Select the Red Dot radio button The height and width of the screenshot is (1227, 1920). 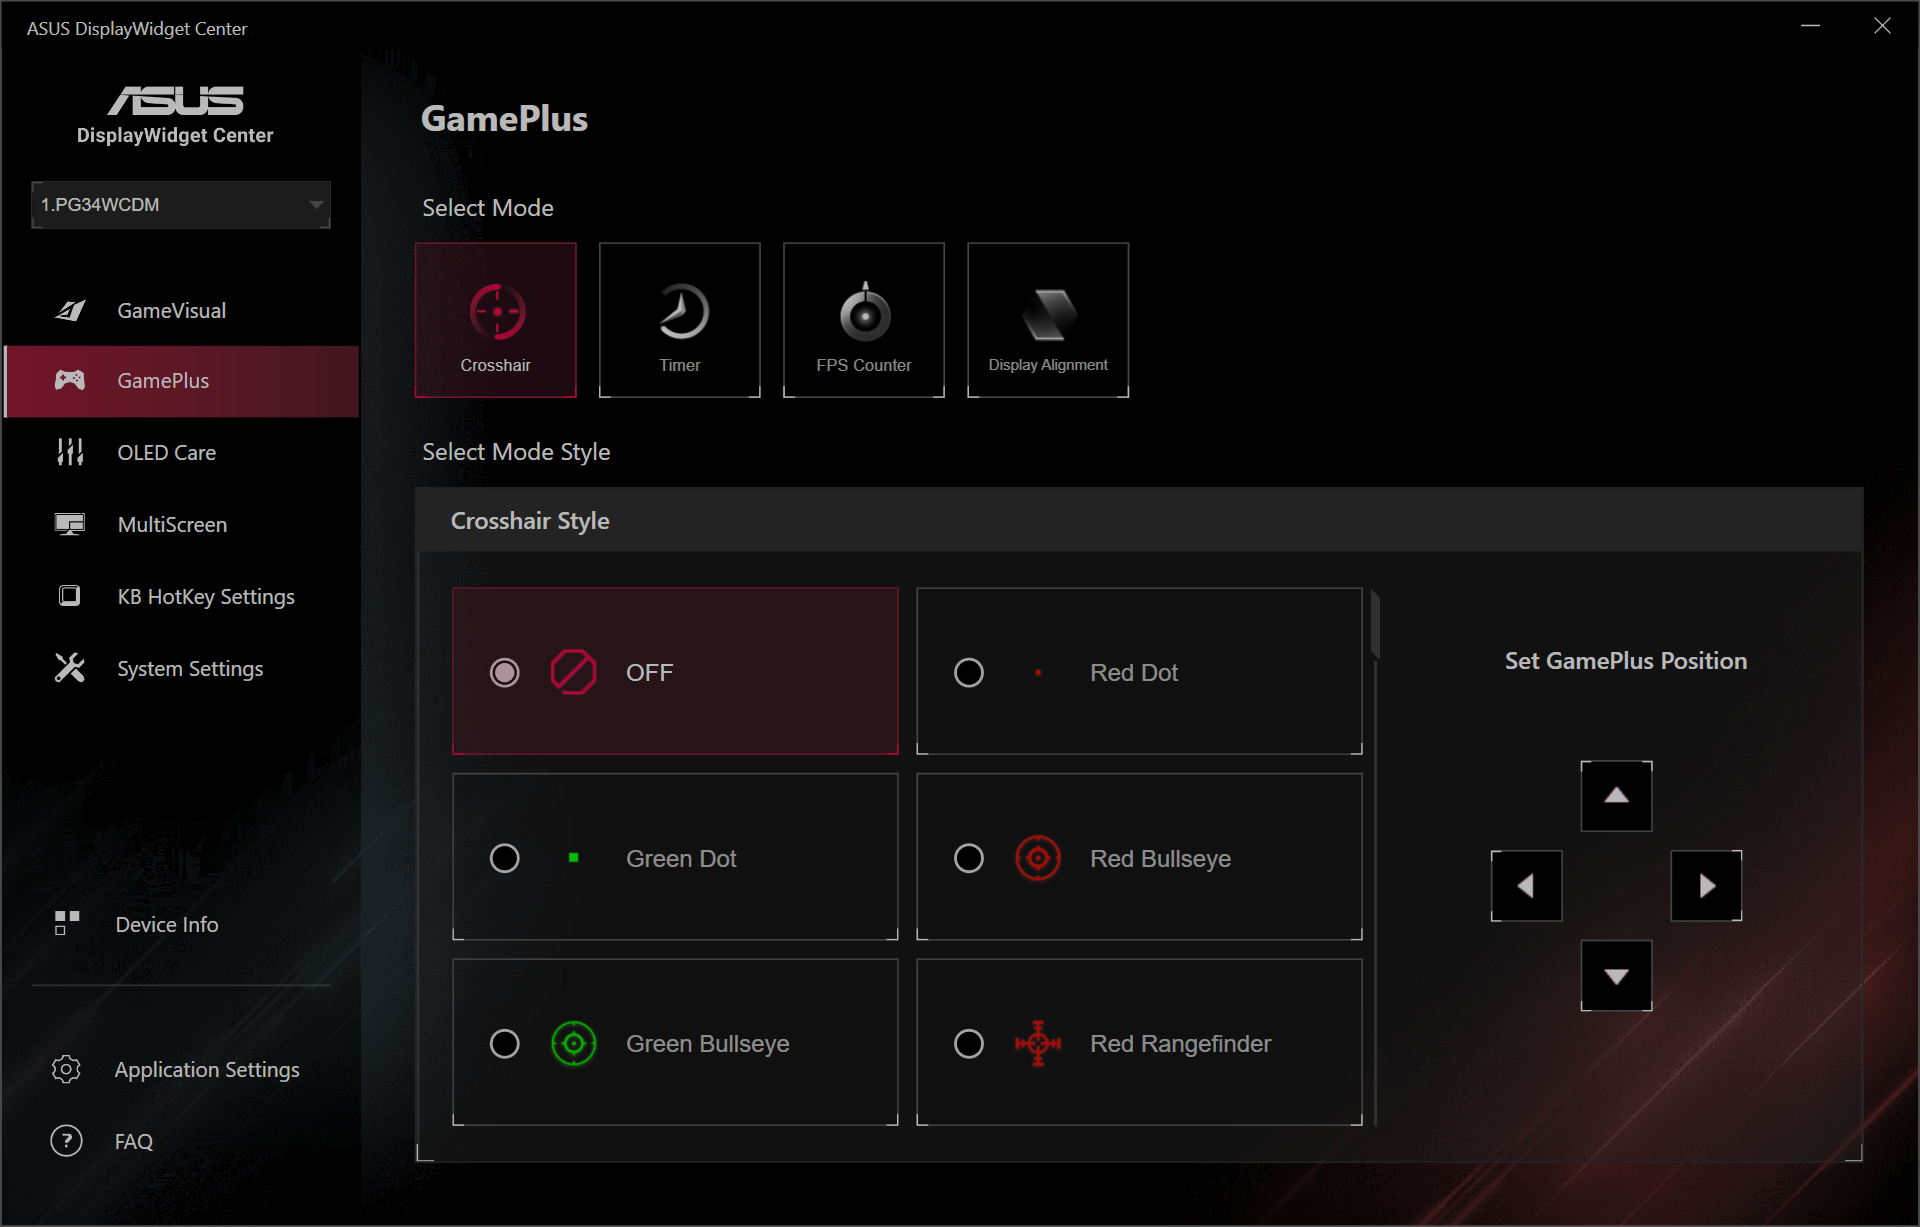(x=968, y=673)
